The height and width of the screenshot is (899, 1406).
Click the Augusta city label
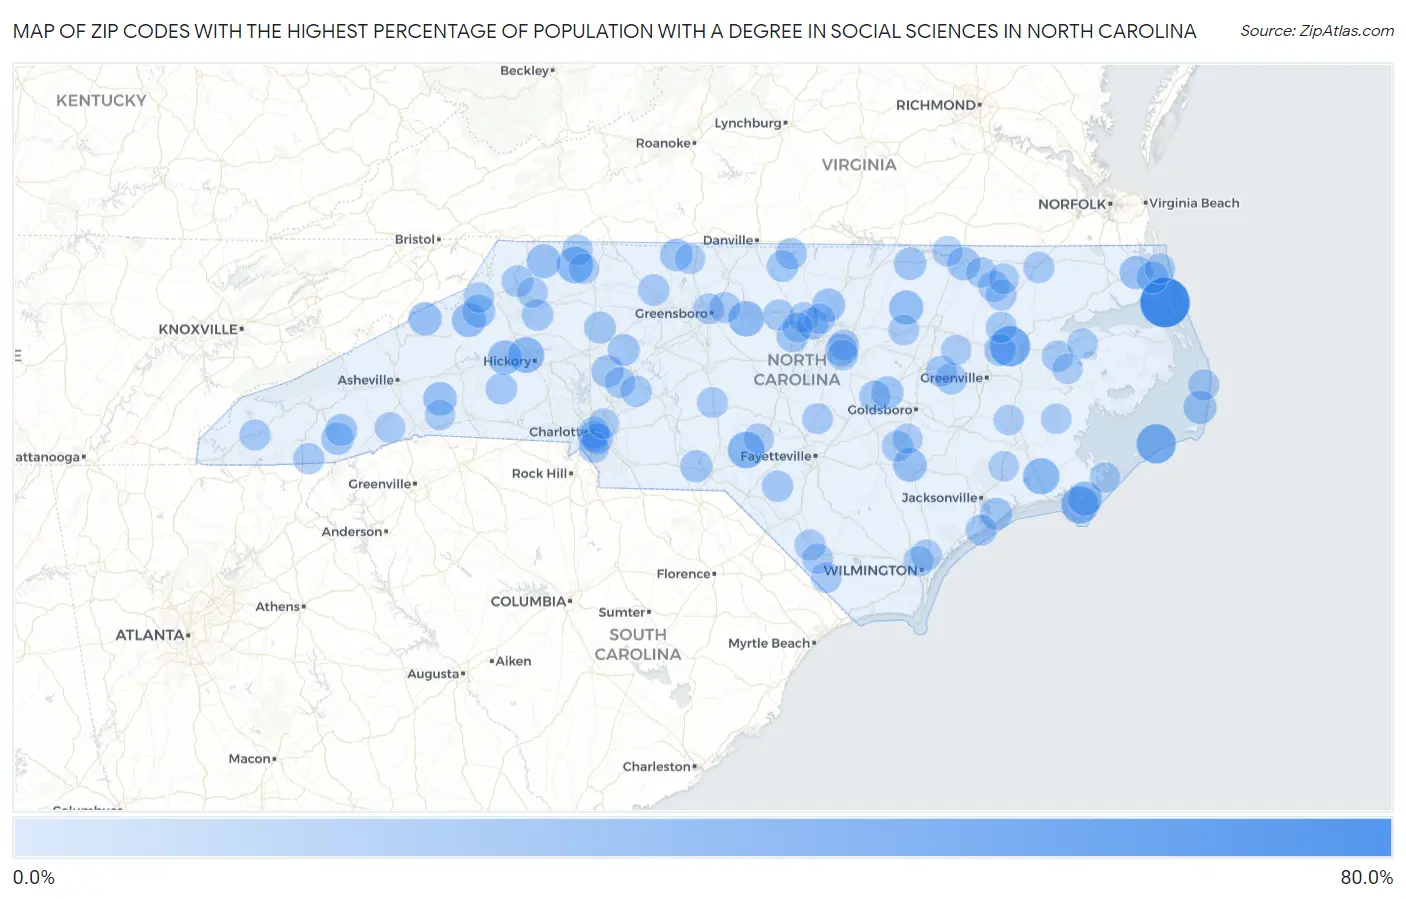tap(433, 673)
